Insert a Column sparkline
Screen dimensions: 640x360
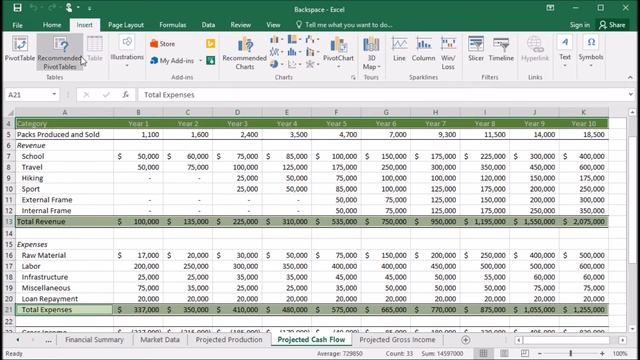423,49
